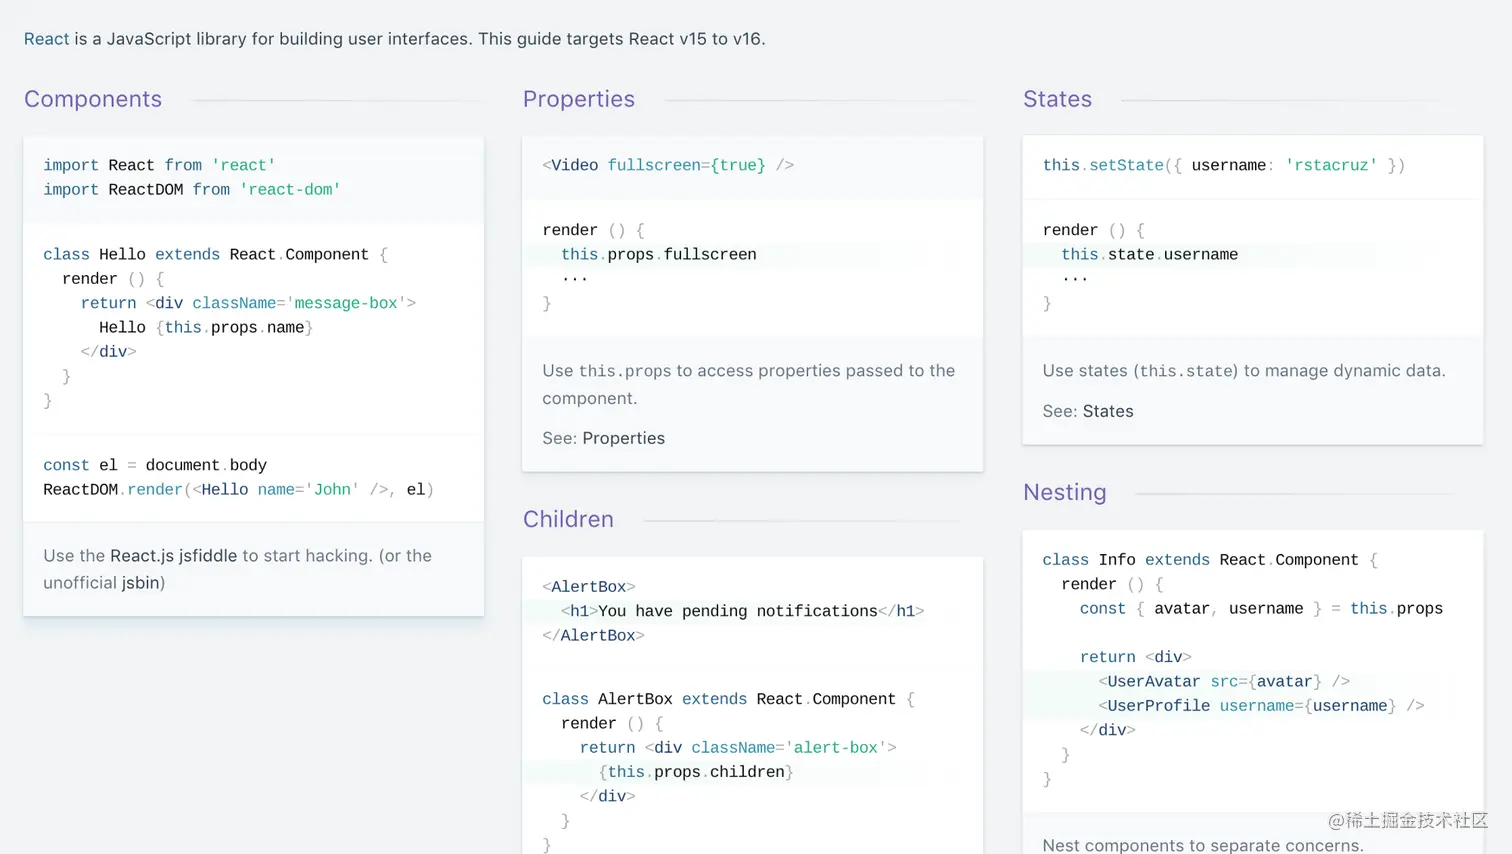Open the React.js jsfiddle link

coord(174,555)
